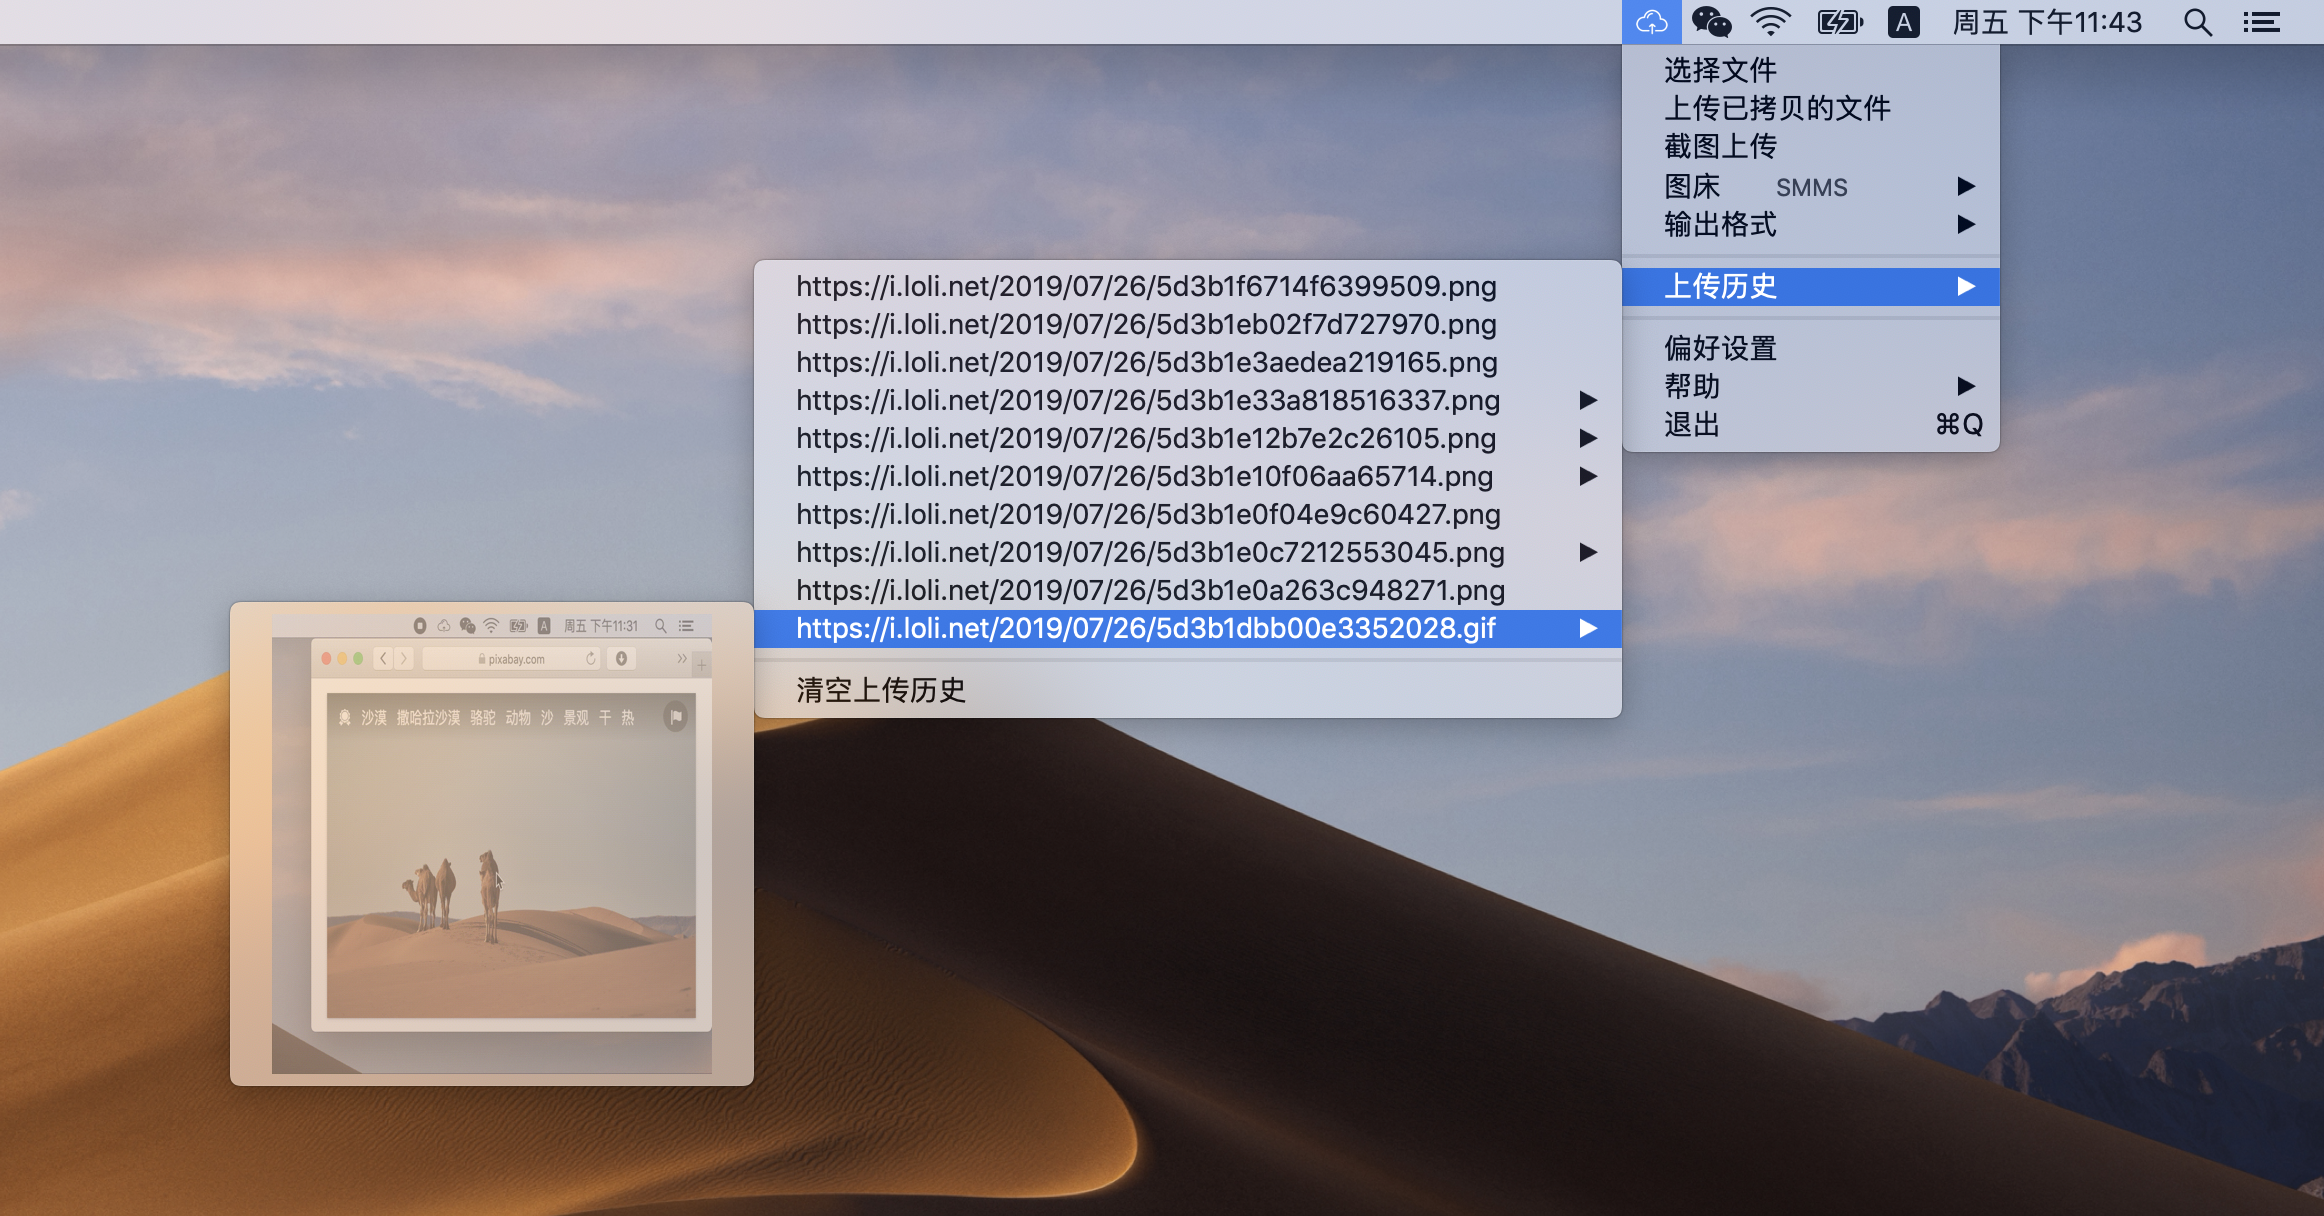Choose 选择文件 menu item
2324x1216 pixels.
(1720, 70)
